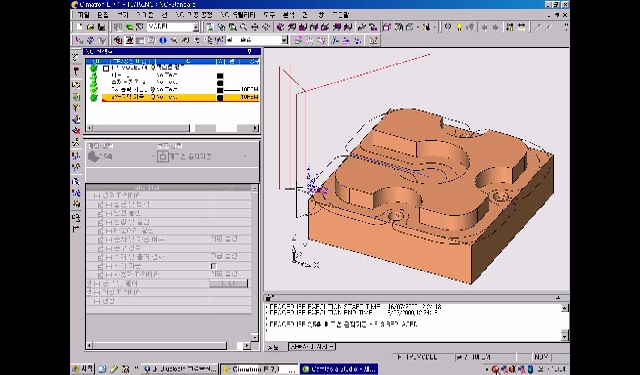Viewport: 640px width, 375px height.
Task: Click the first purple shading icon after the rotate tool
Action: pyautogui.click(x=280, y=27)
